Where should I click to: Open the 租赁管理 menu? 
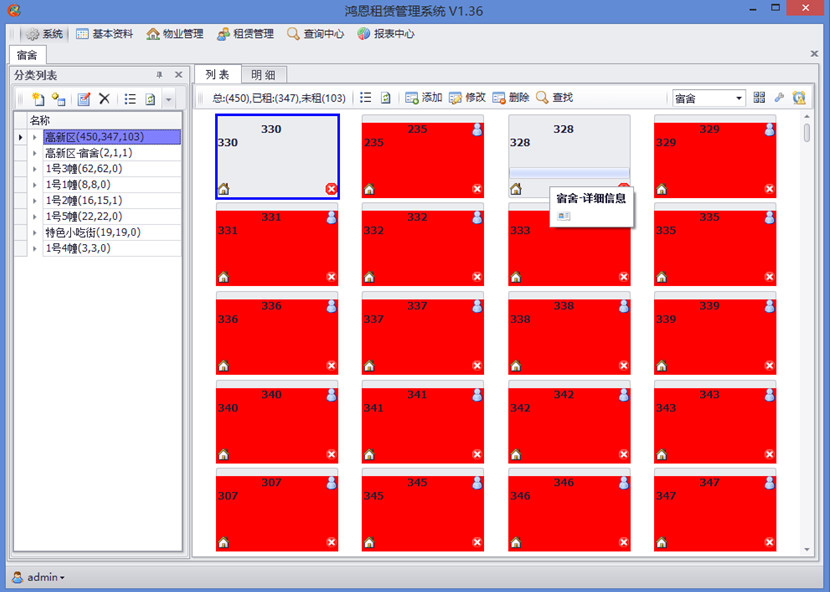tap(246, 34)
